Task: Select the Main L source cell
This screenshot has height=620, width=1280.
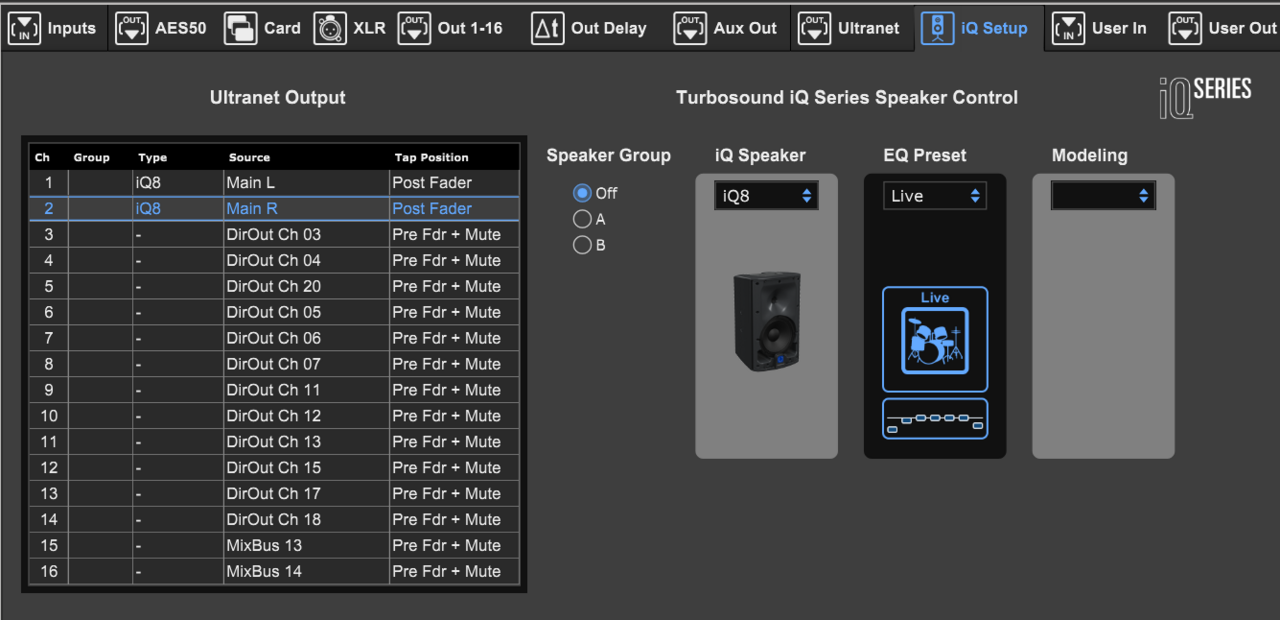Action: coord(306,183)
